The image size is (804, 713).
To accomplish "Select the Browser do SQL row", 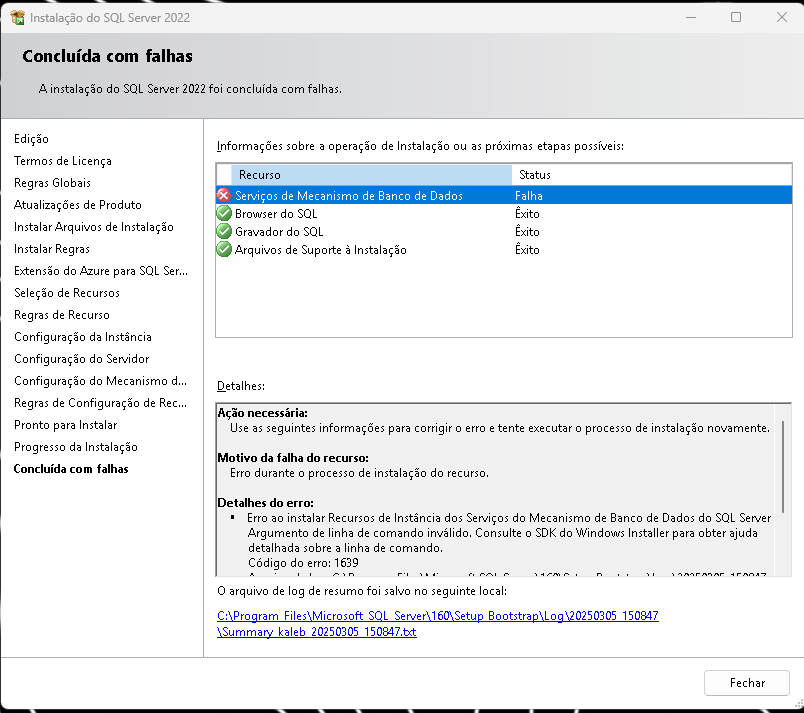I will [x=504, y=213].
